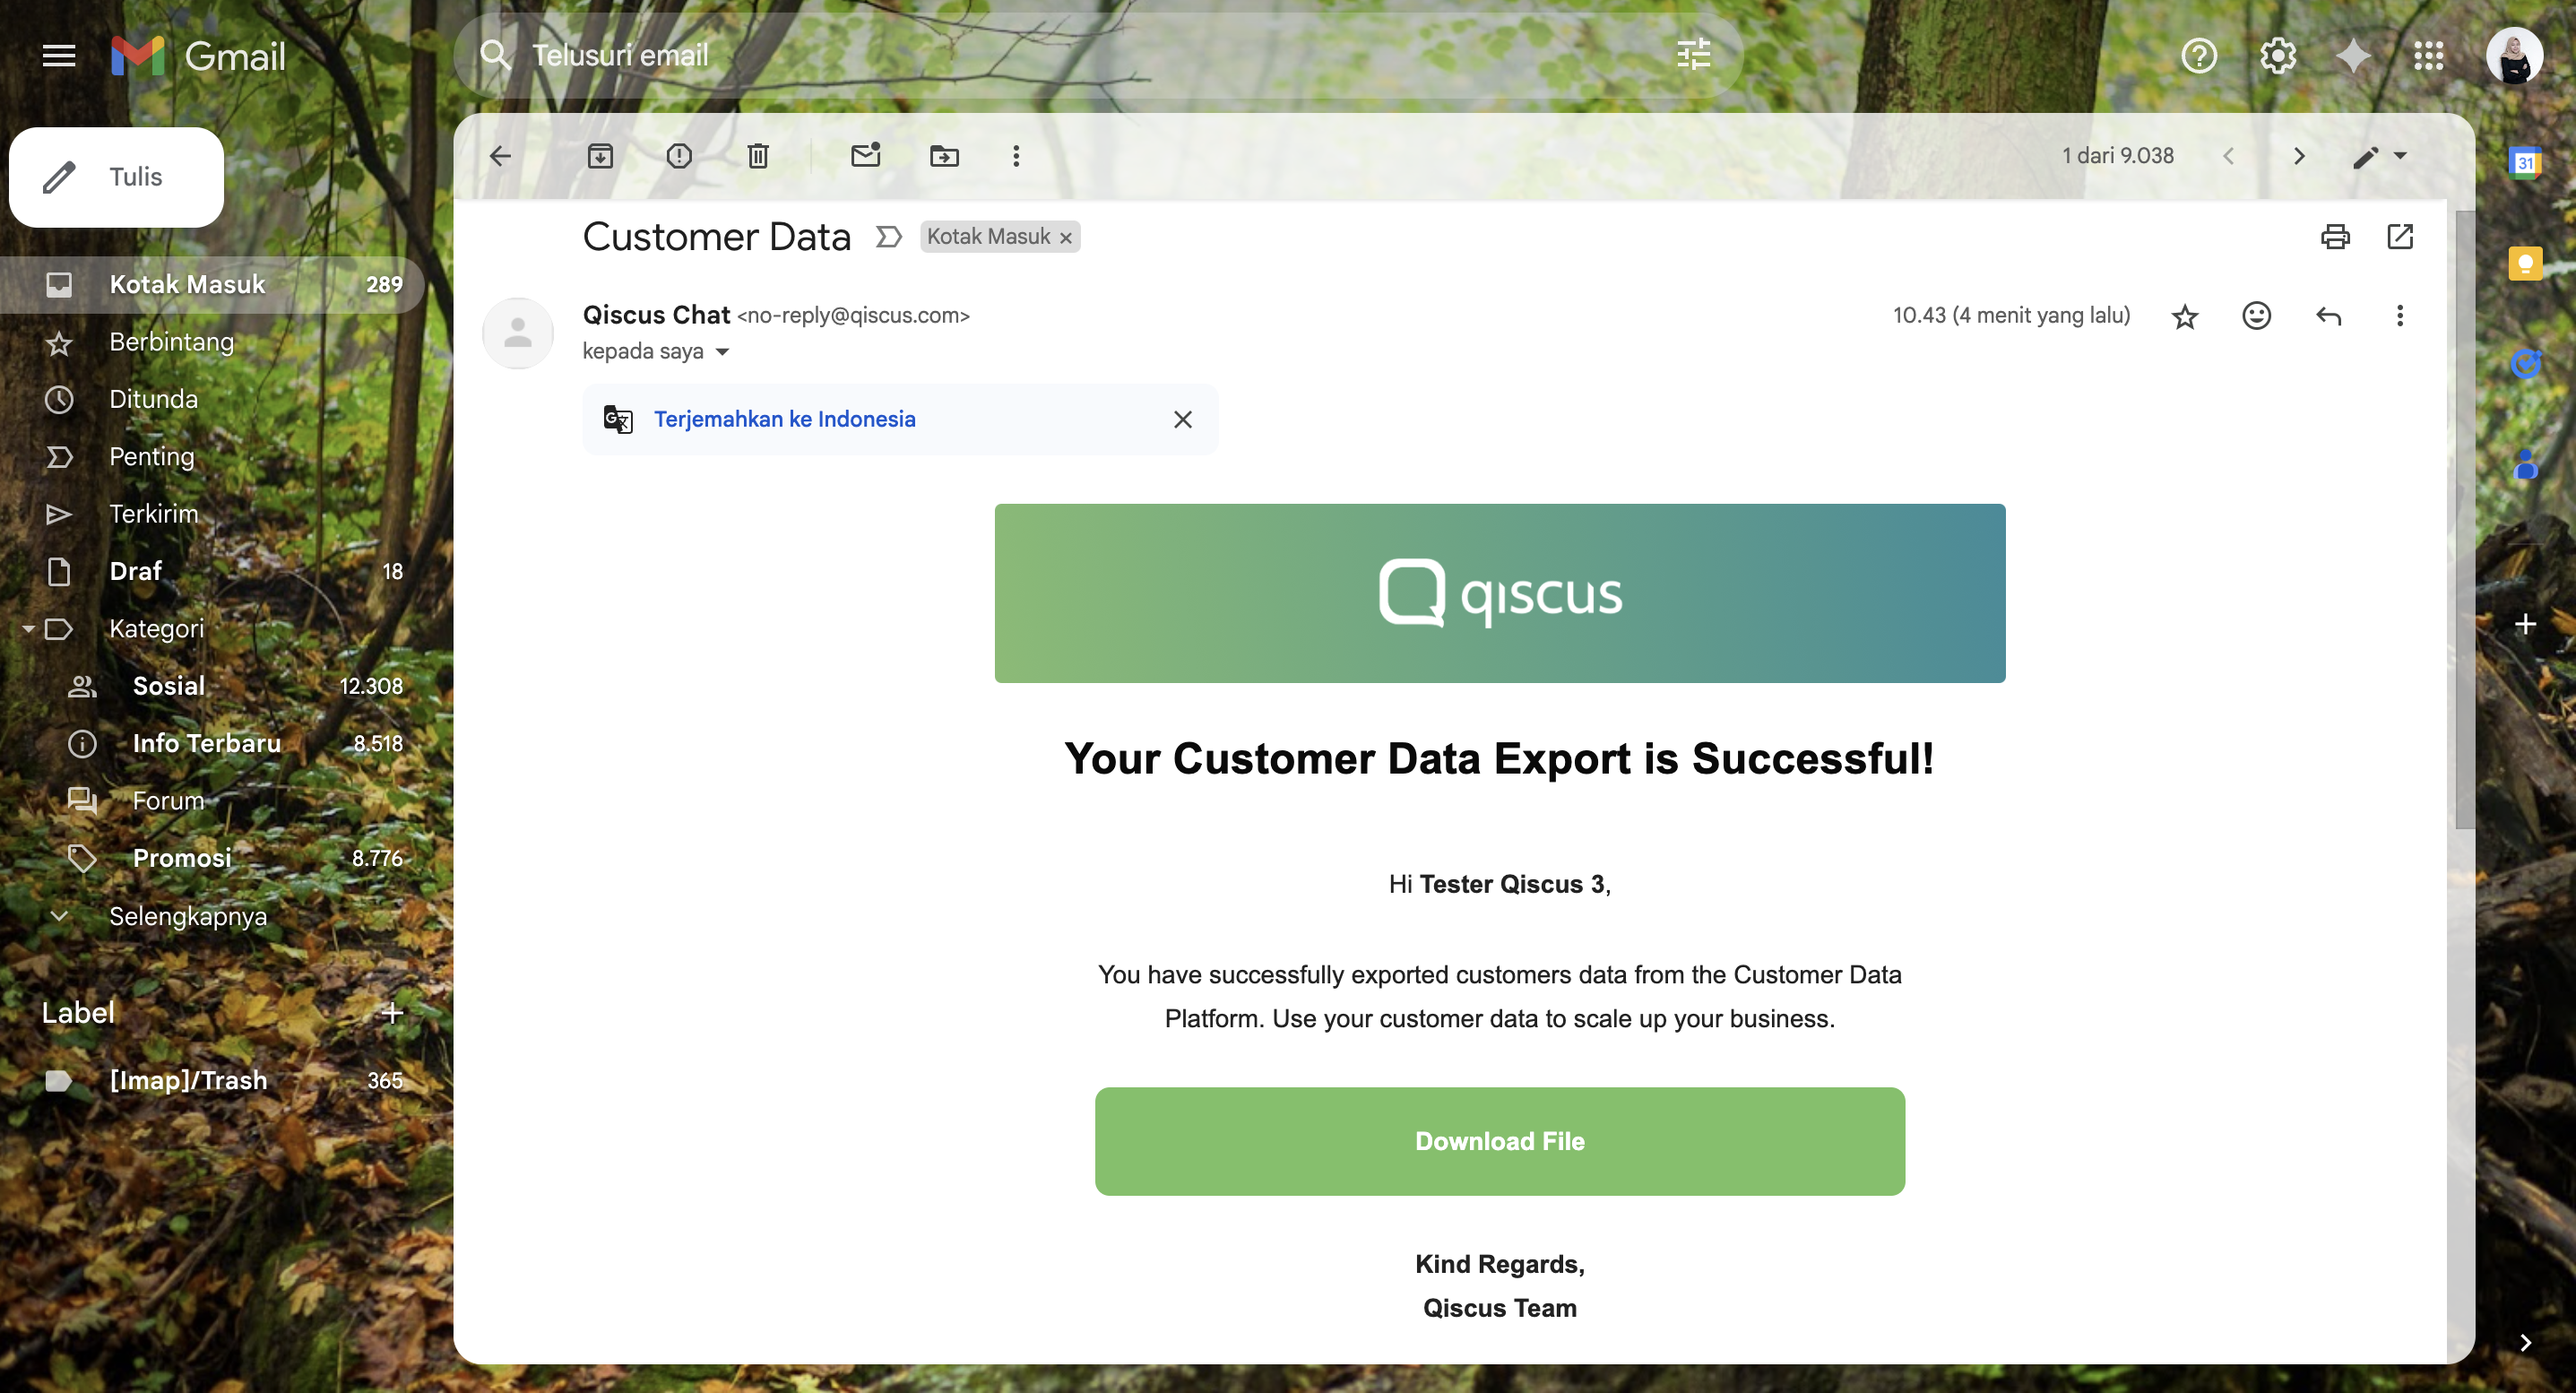This screenshot has width=2576, height=1393.
Task: Reply to Qiscus Chat email
Action: 2329,316
